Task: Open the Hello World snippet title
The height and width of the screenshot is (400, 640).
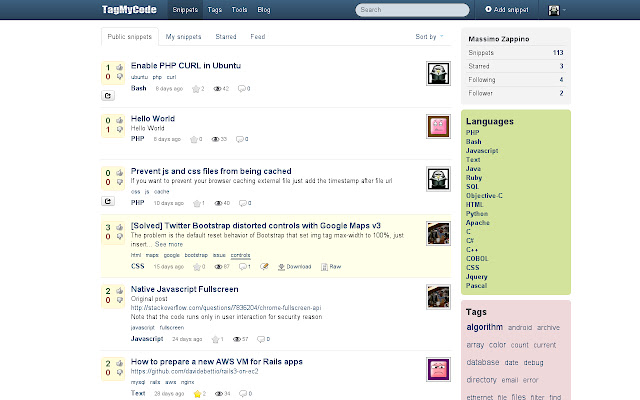Action: coord(153,118)
